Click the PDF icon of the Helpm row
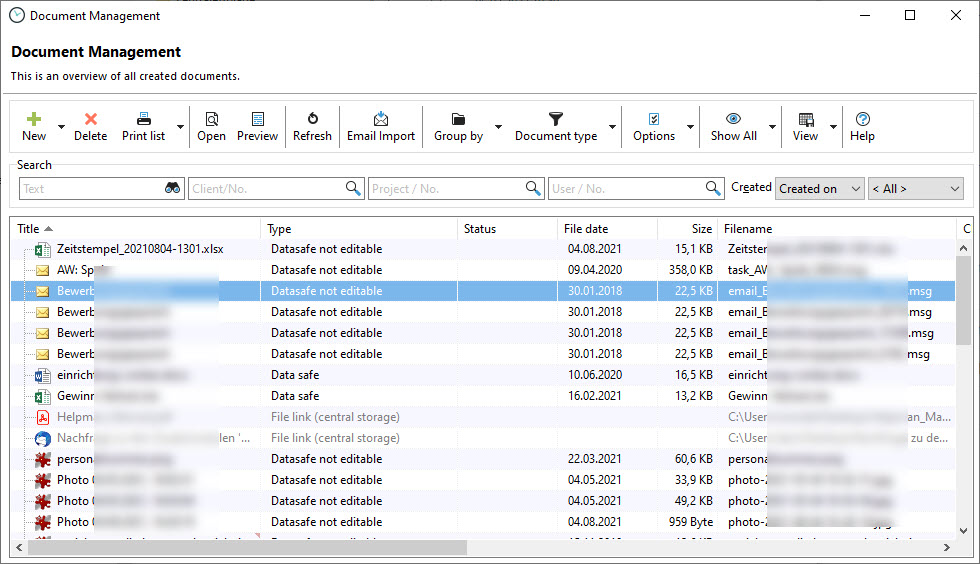Screen dimensions: 980x564 42,418
